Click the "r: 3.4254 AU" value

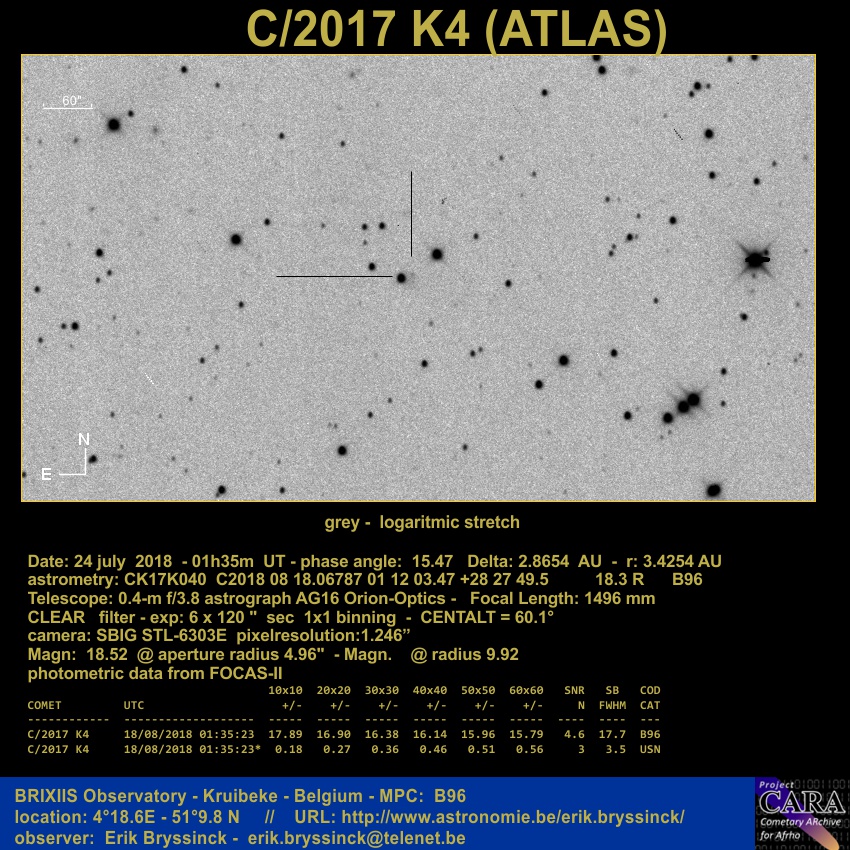(x=674, y=561)
